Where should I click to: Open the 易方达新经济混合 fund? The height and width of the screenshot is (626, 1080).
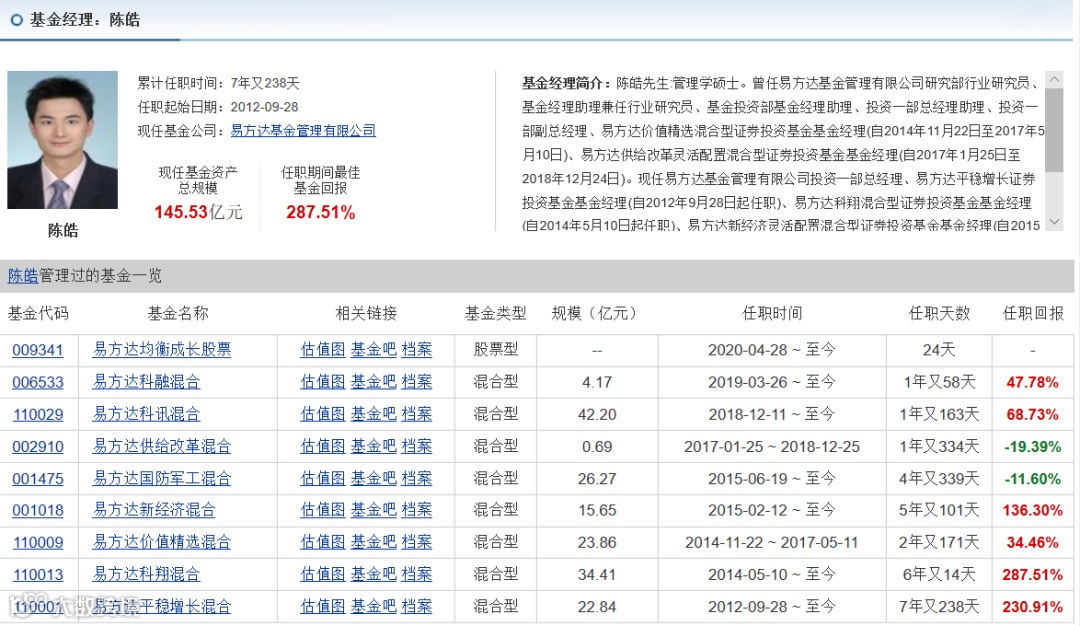[154, 510]
